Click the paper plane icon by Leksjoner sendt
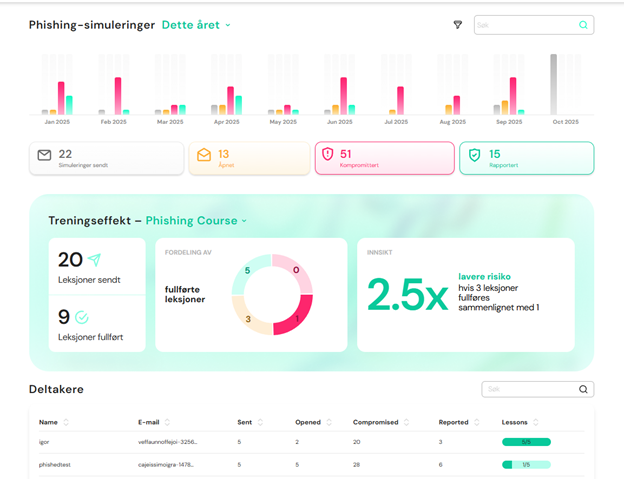 [x=94, y=260]
